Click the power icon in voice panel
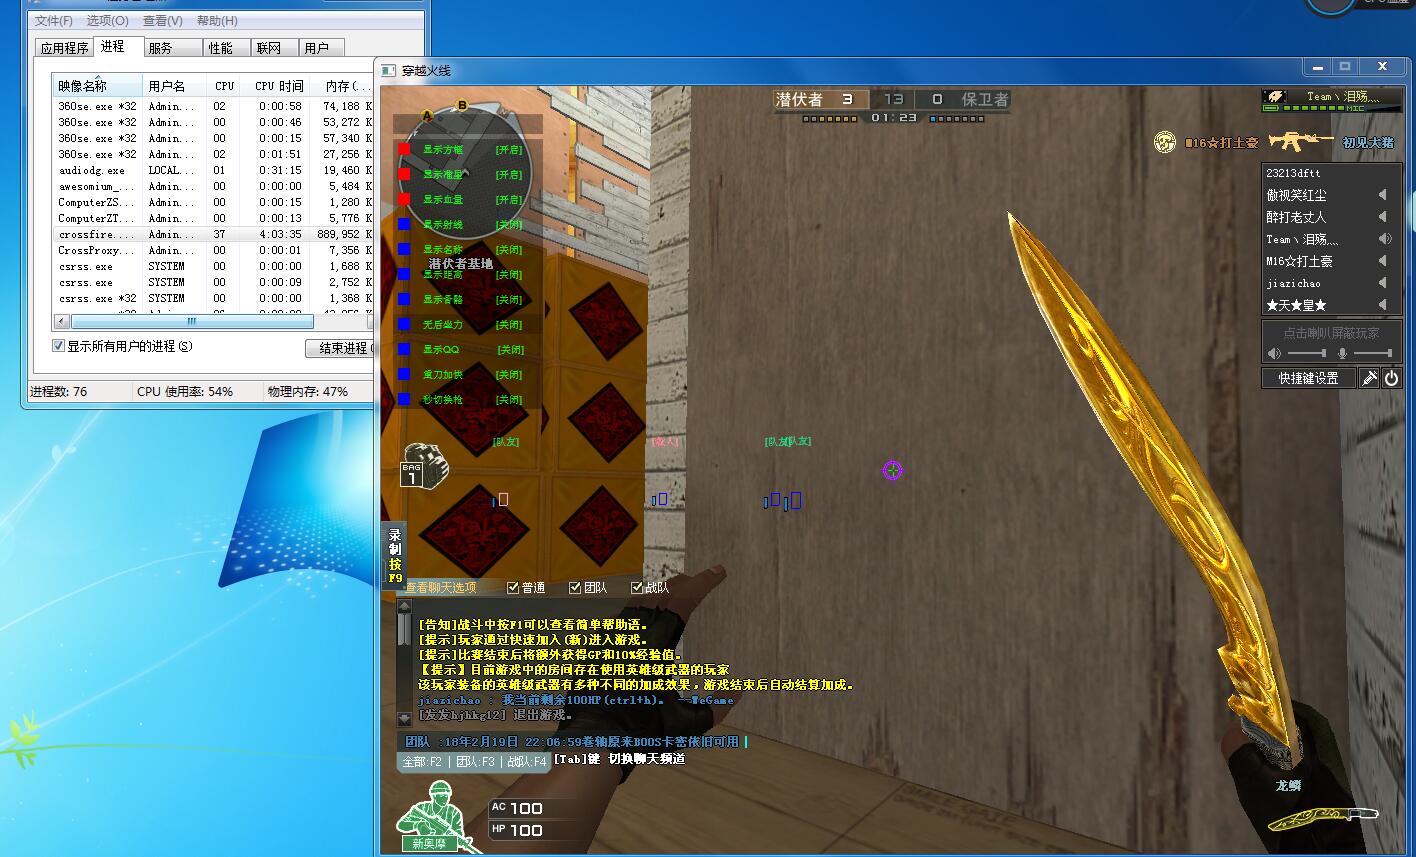The width and height of the screenshot is (1416, 857). (x=1392, y=378)
